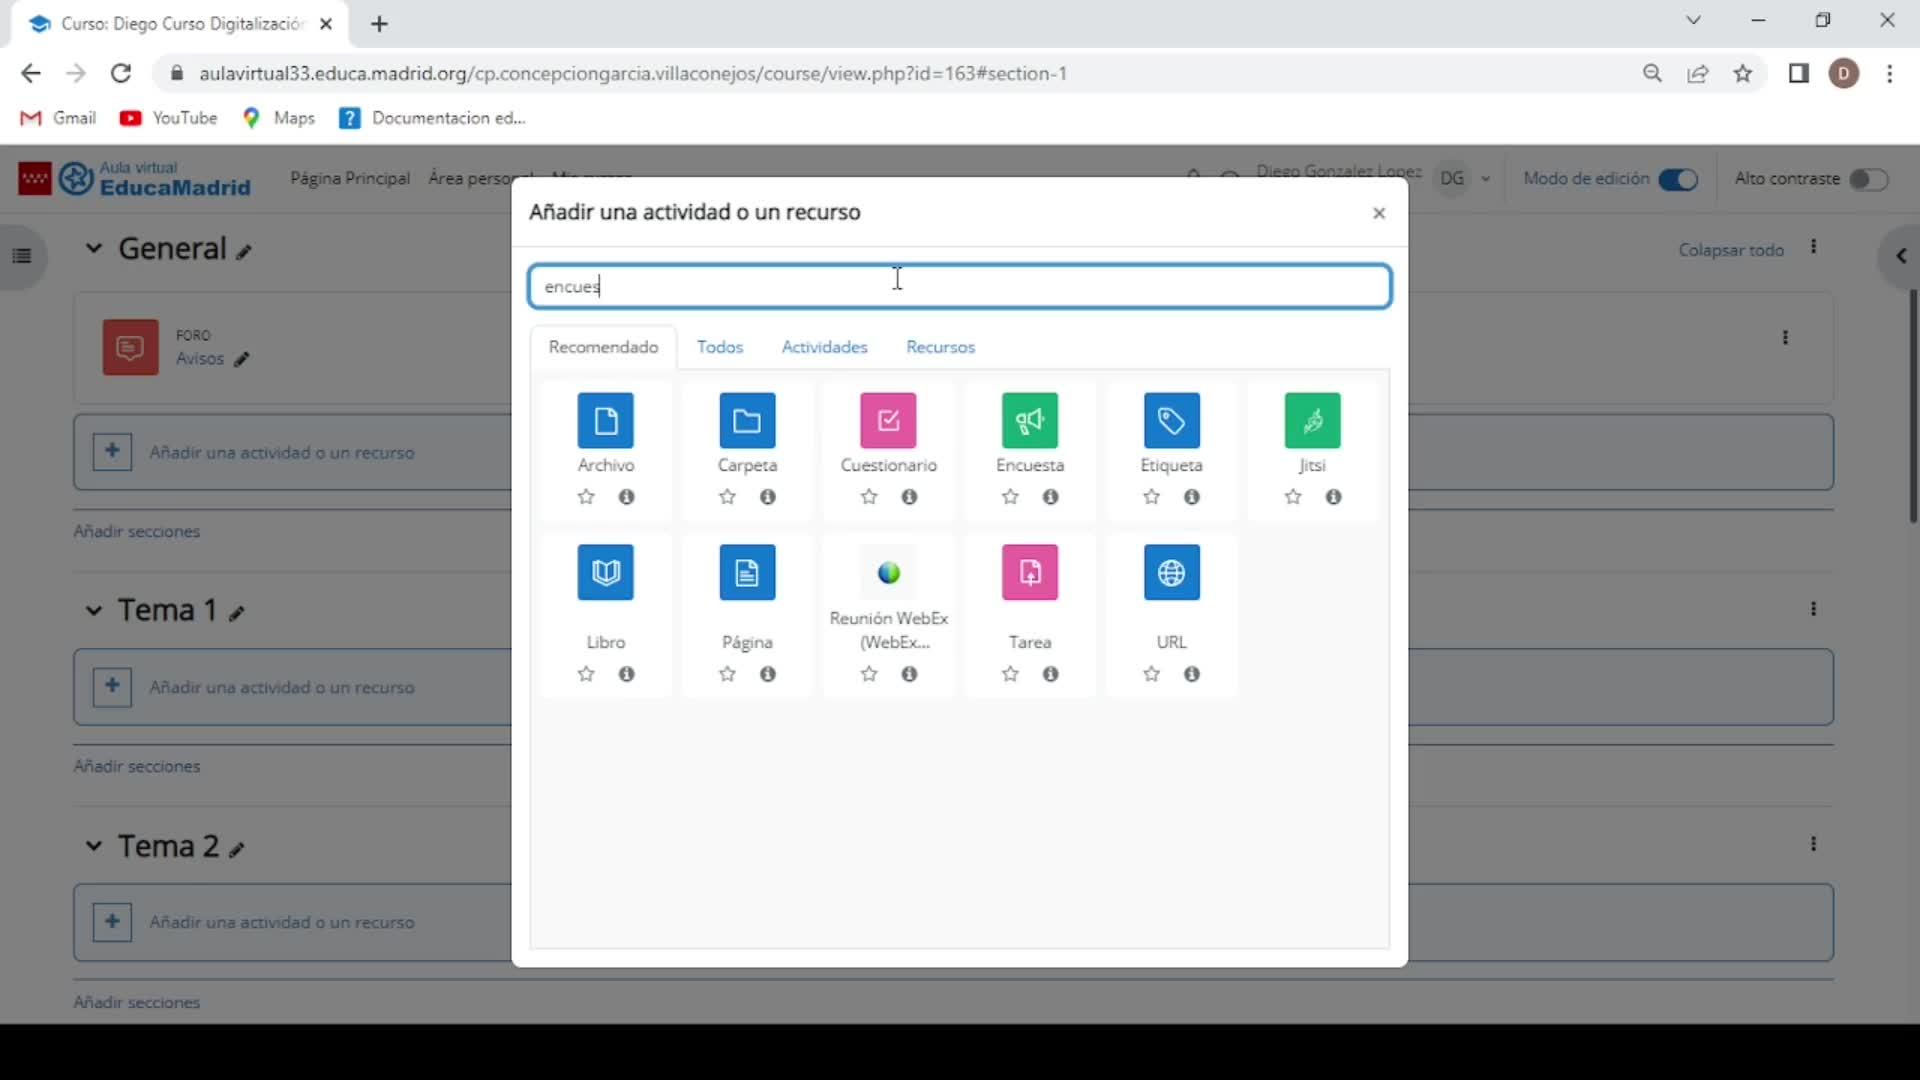
Task: Star the Encuesta activity as favorite
Action: 1010,497
